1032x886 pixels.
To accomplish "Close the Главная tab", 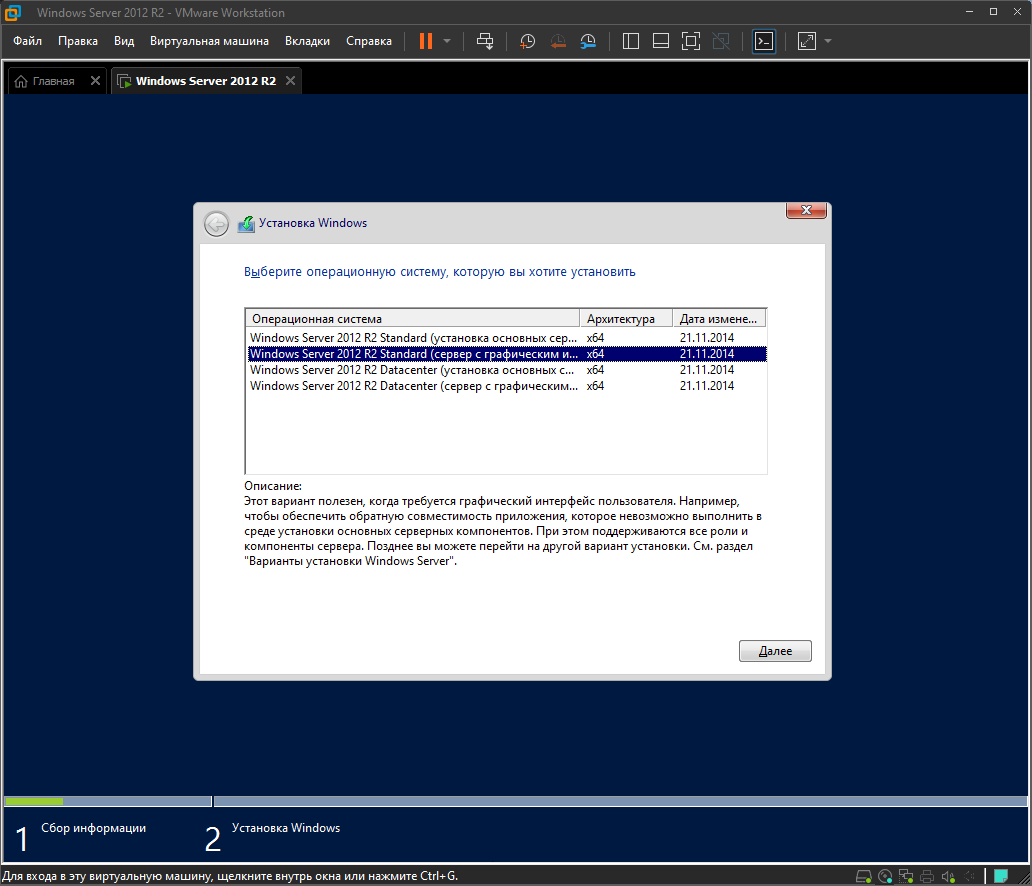I will [95, 80].
